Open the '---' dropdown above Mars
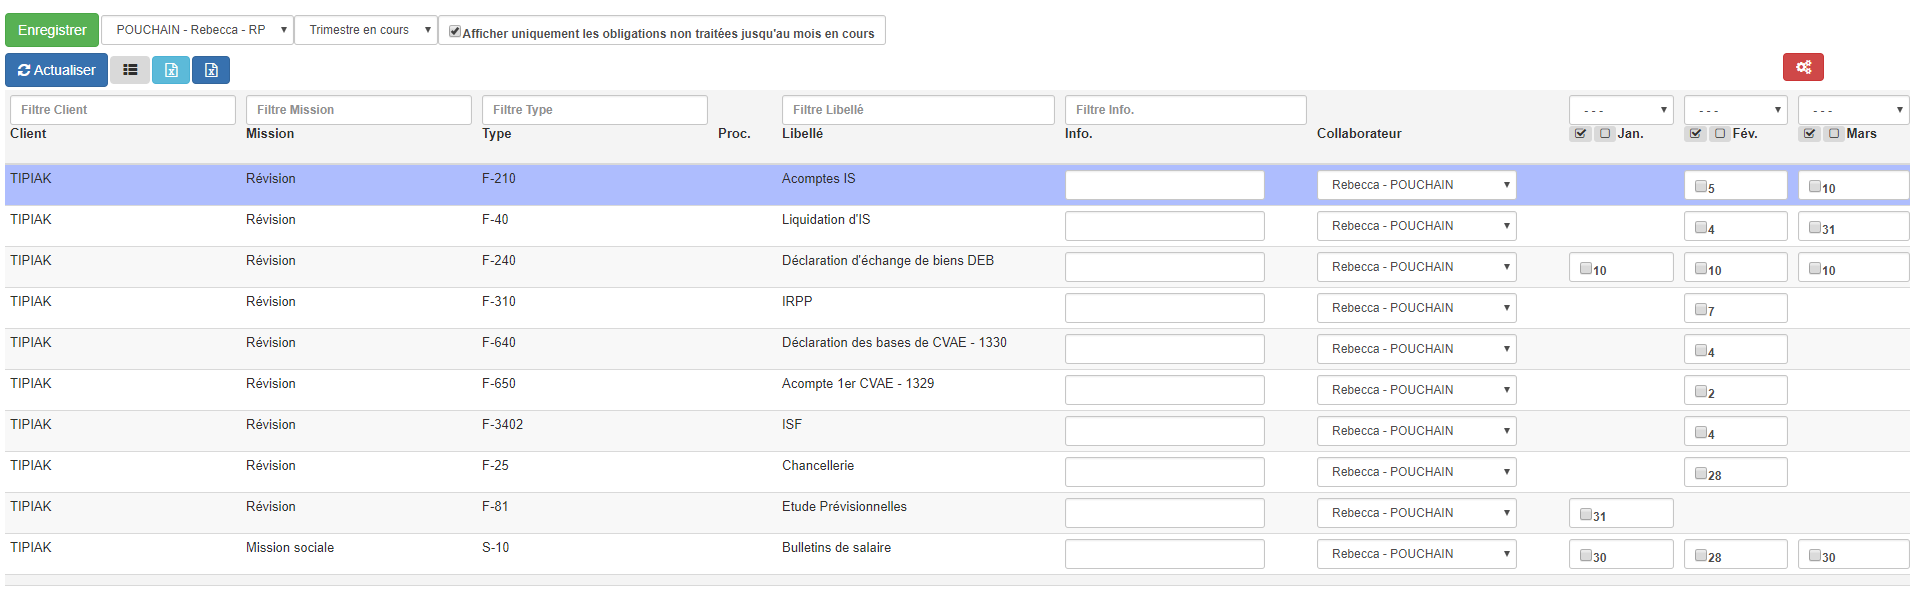 [1853, 110]
